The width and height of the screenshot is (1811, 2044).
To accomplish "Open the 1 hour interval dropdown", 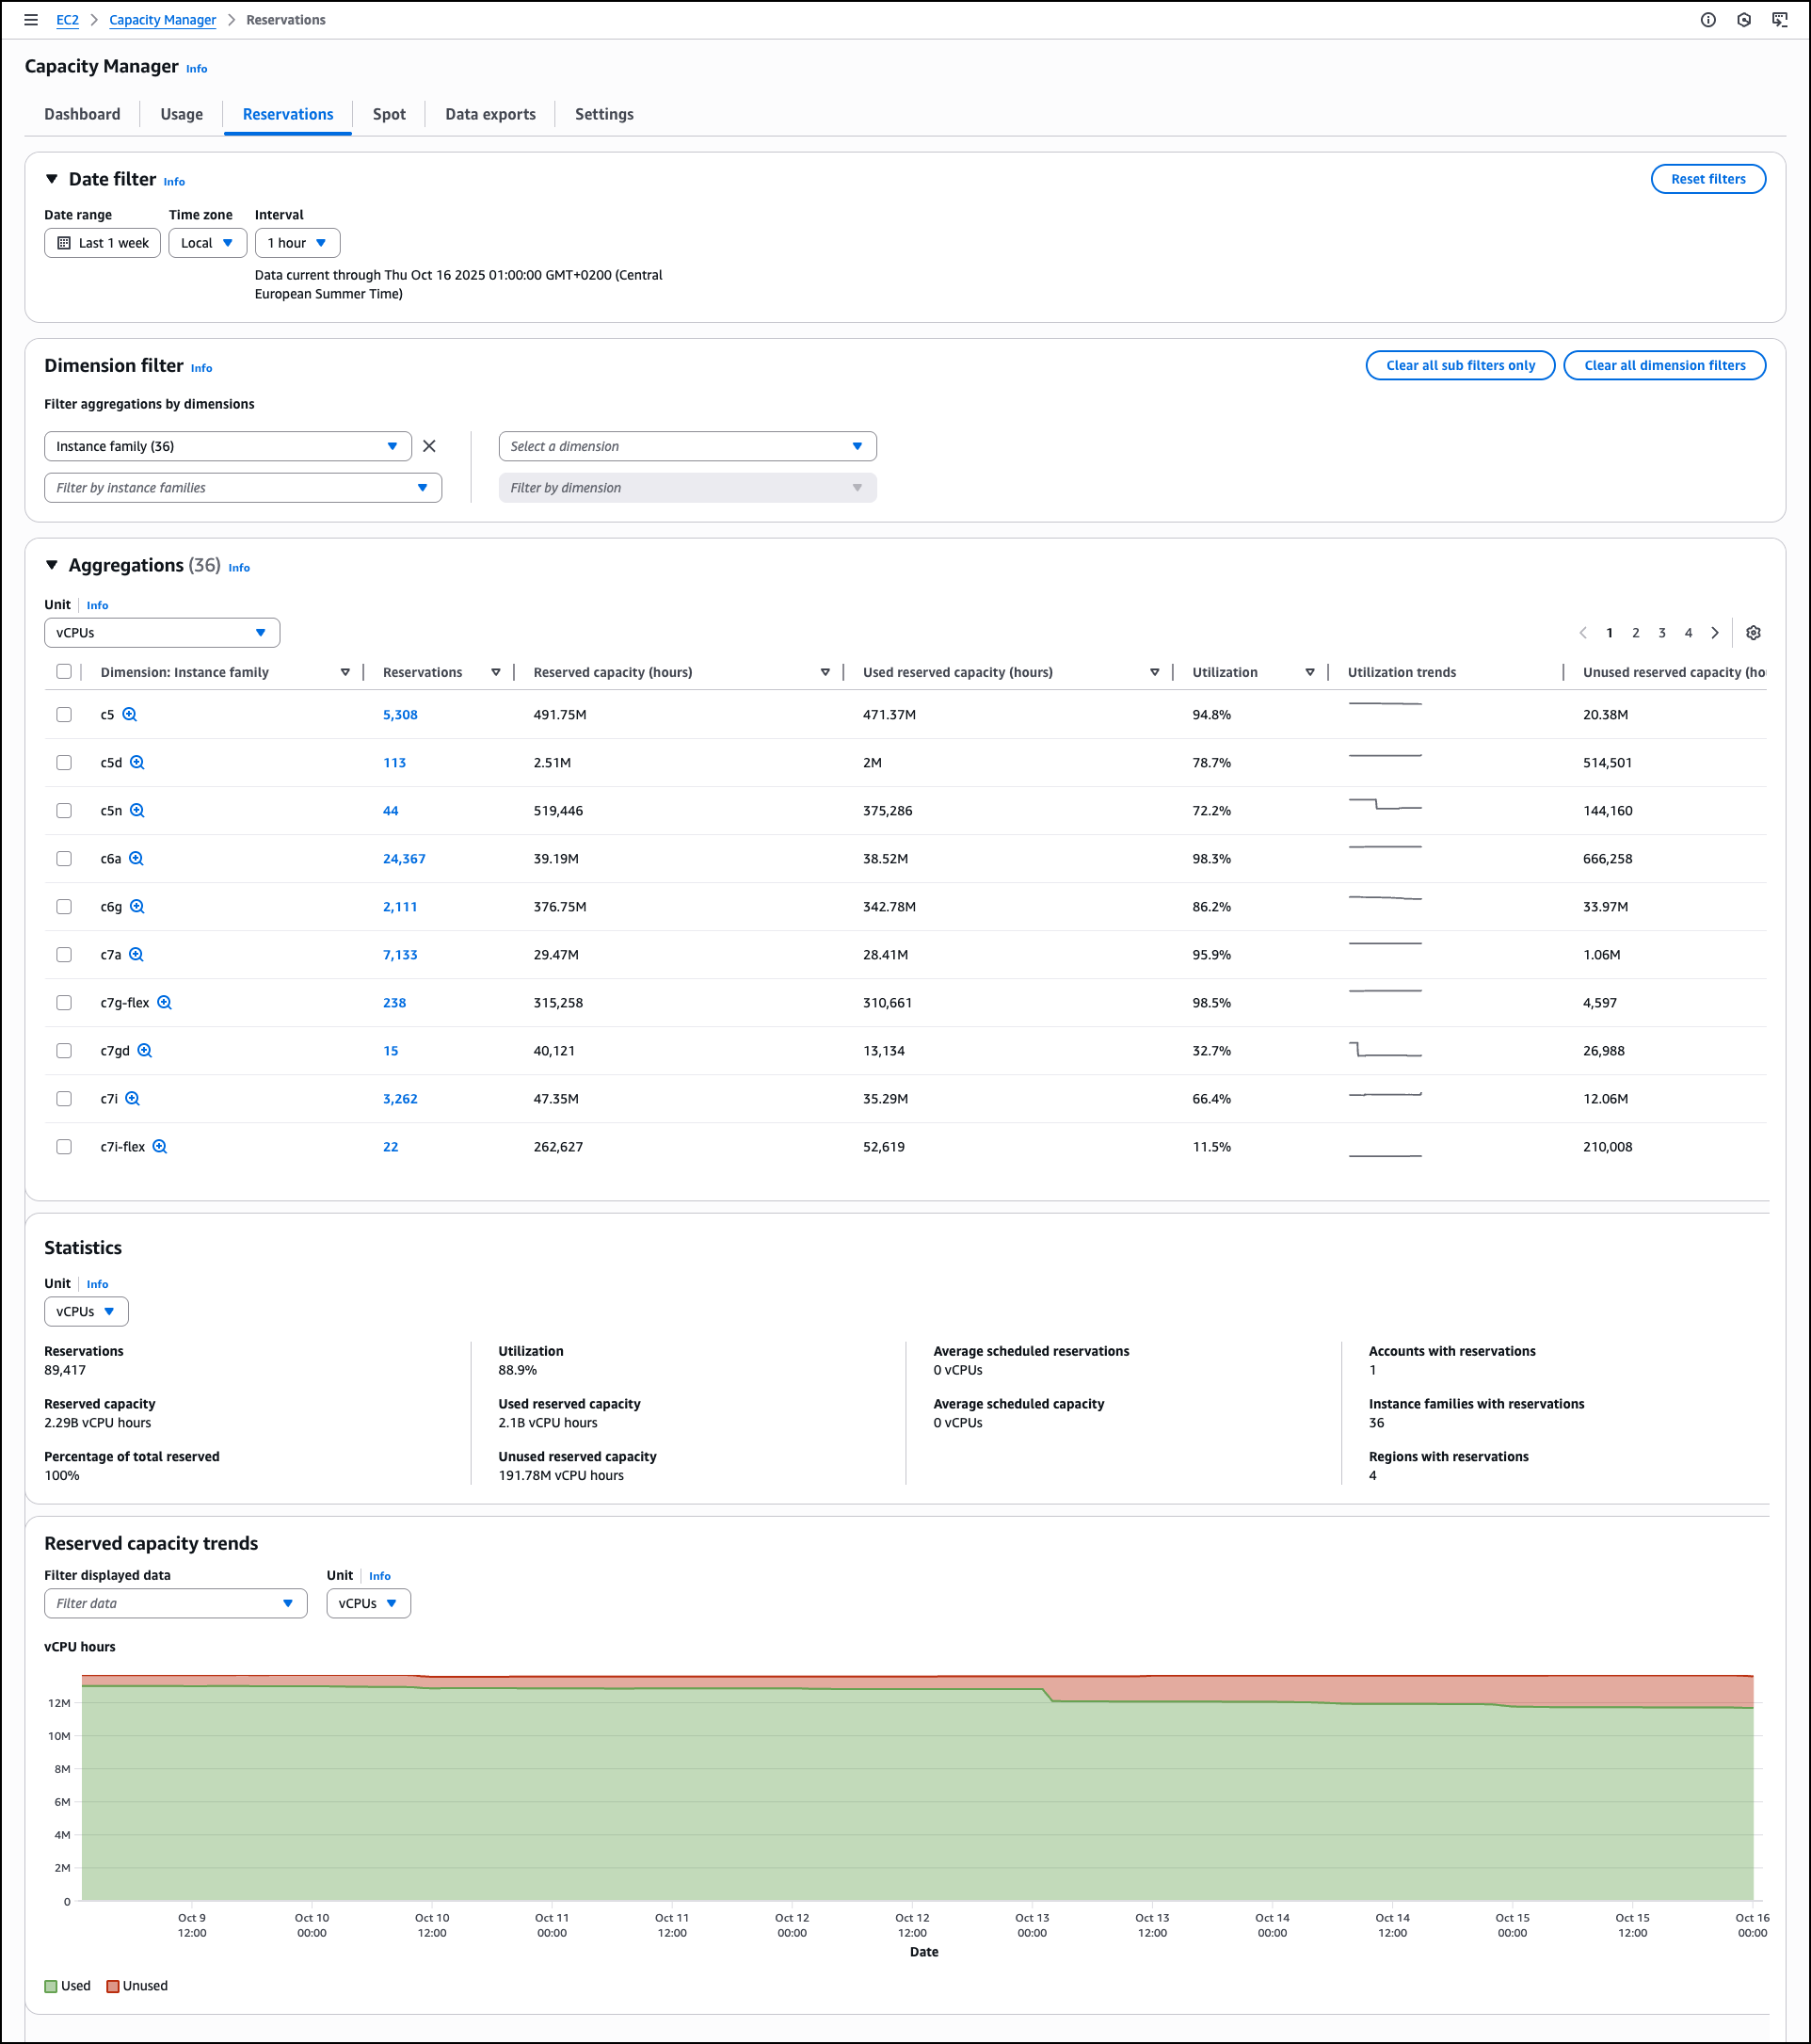I will [297, 243].
